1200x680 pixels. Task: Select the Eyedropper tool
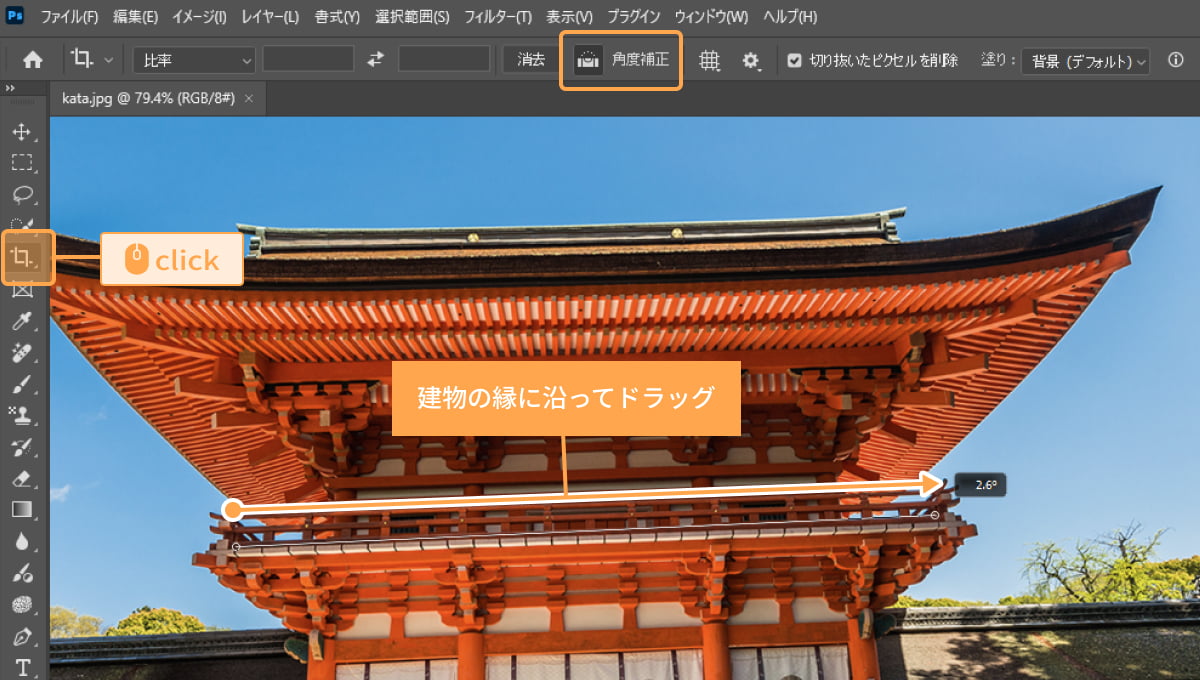pos(23,321)
